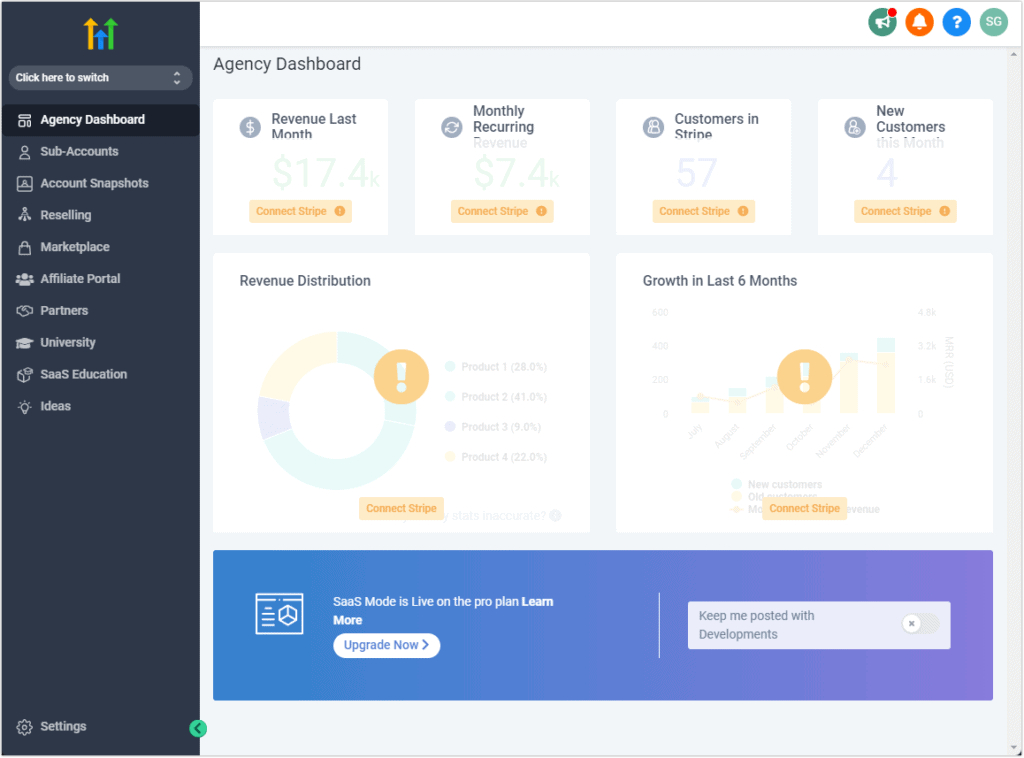1024x758 pixels.
Task: Click the SaaS Mode banner icon
Action: click(x=280, y=614)
